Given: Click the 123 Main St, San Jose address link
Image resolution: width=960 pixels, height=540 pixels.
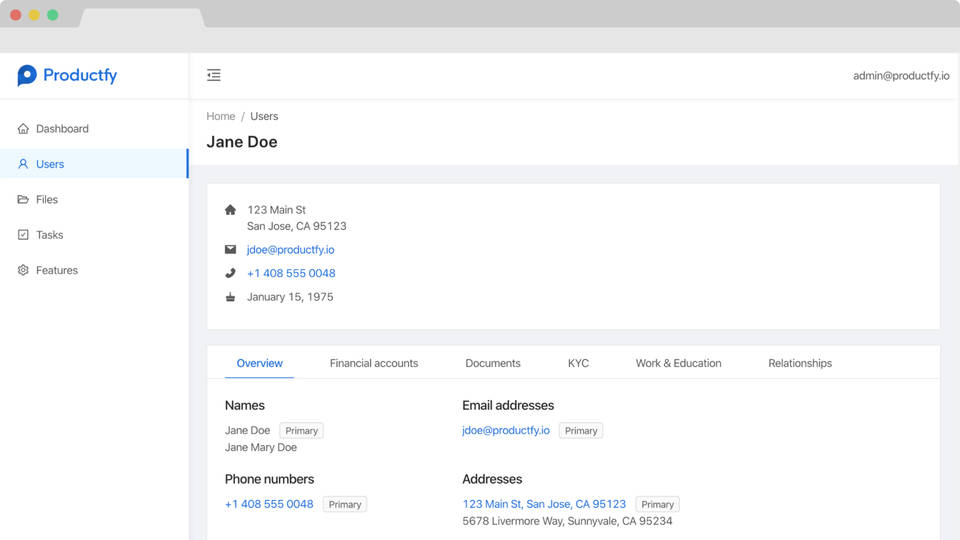Looking at the screenshot, I should pos(544,504).
